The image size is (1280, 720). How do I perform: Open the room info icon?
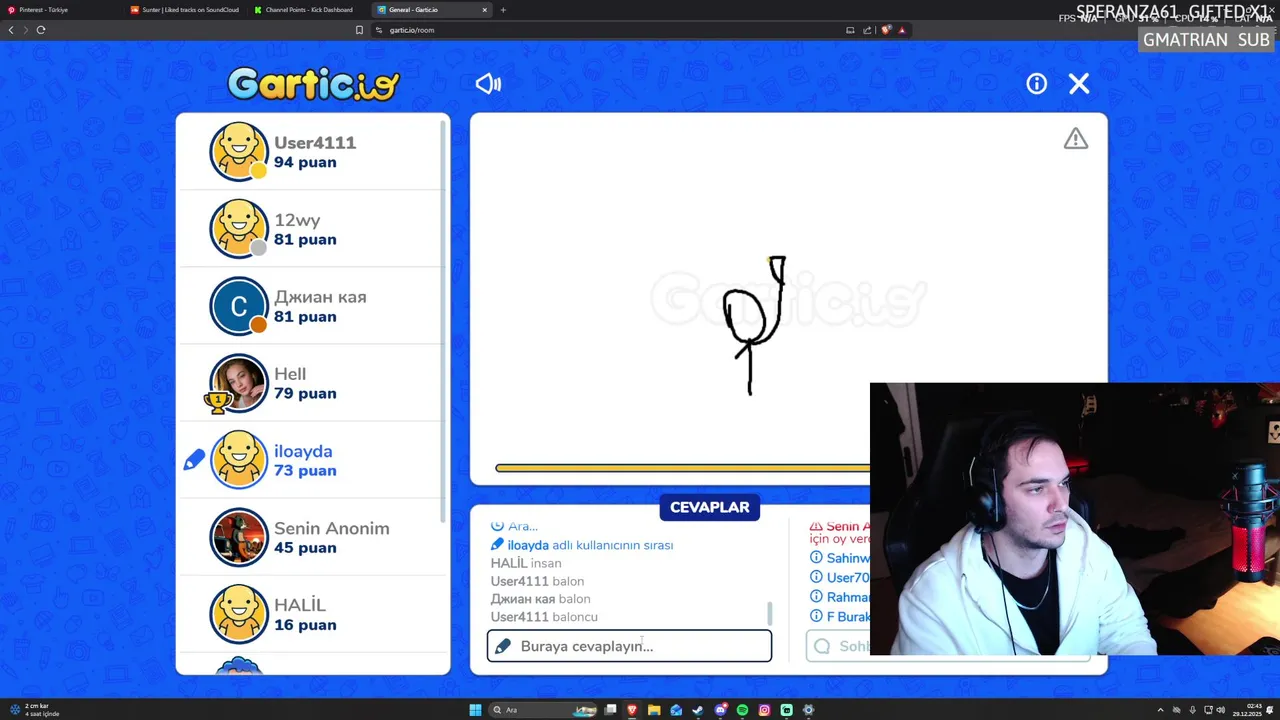click(x=1036, y=84)
